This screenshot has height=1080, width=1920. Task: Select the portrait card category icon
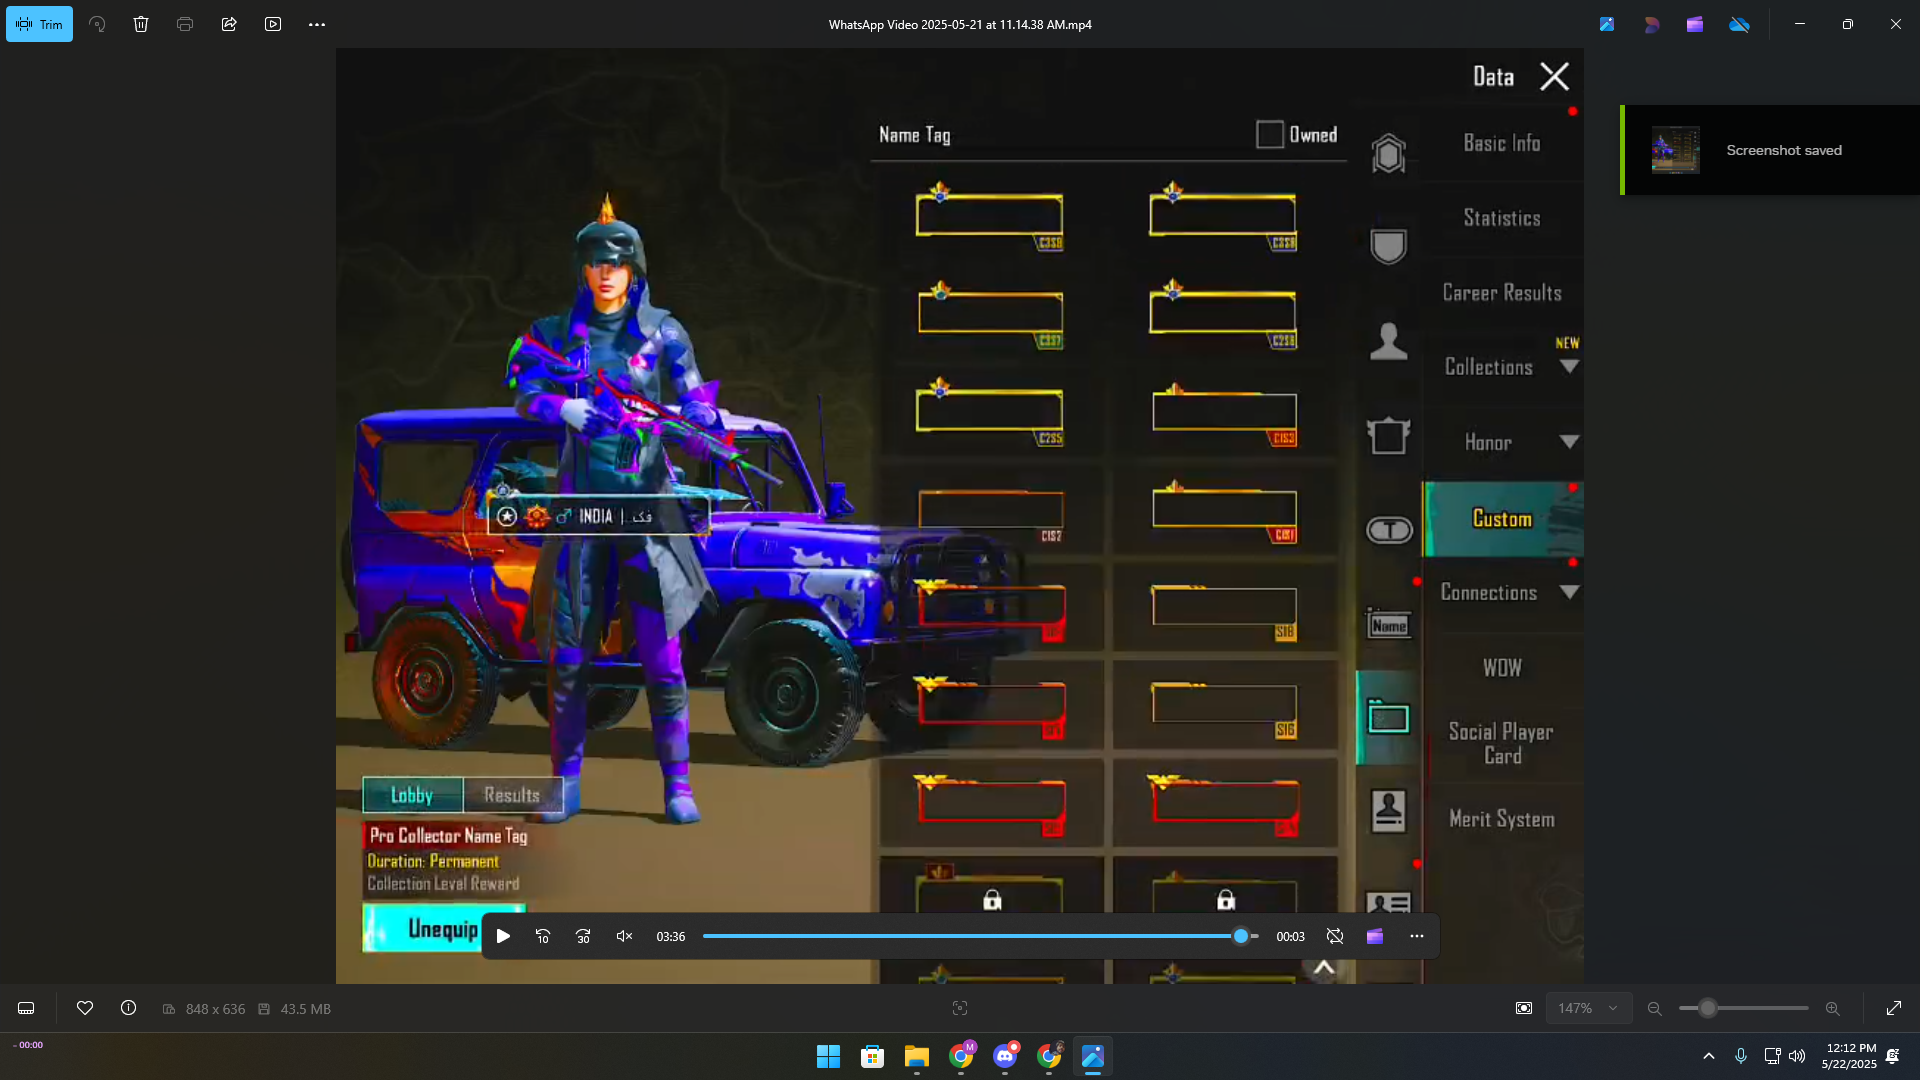[x=1388, y=811]
